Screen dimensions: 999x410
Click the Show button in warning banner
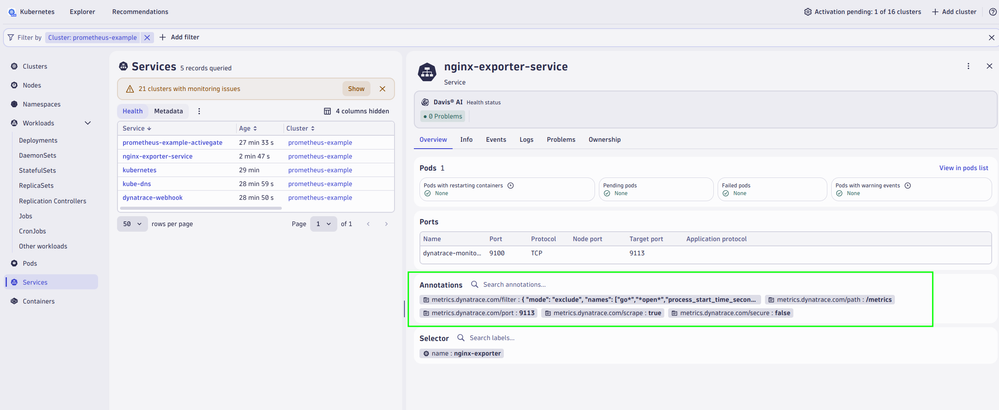(356, 88)
